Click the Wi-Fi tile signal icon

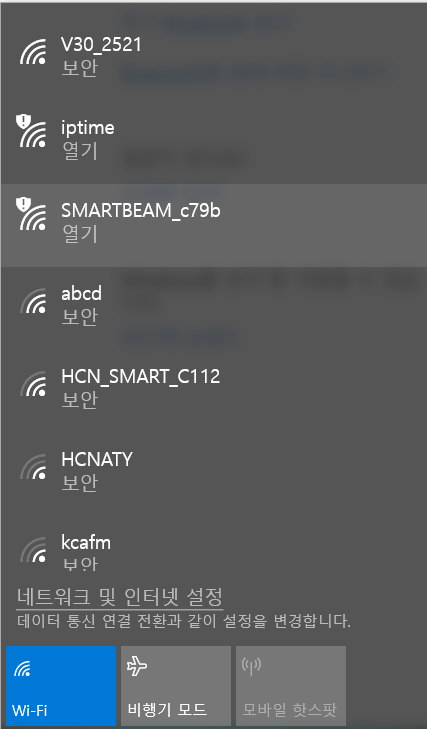(x=21, y=669)
